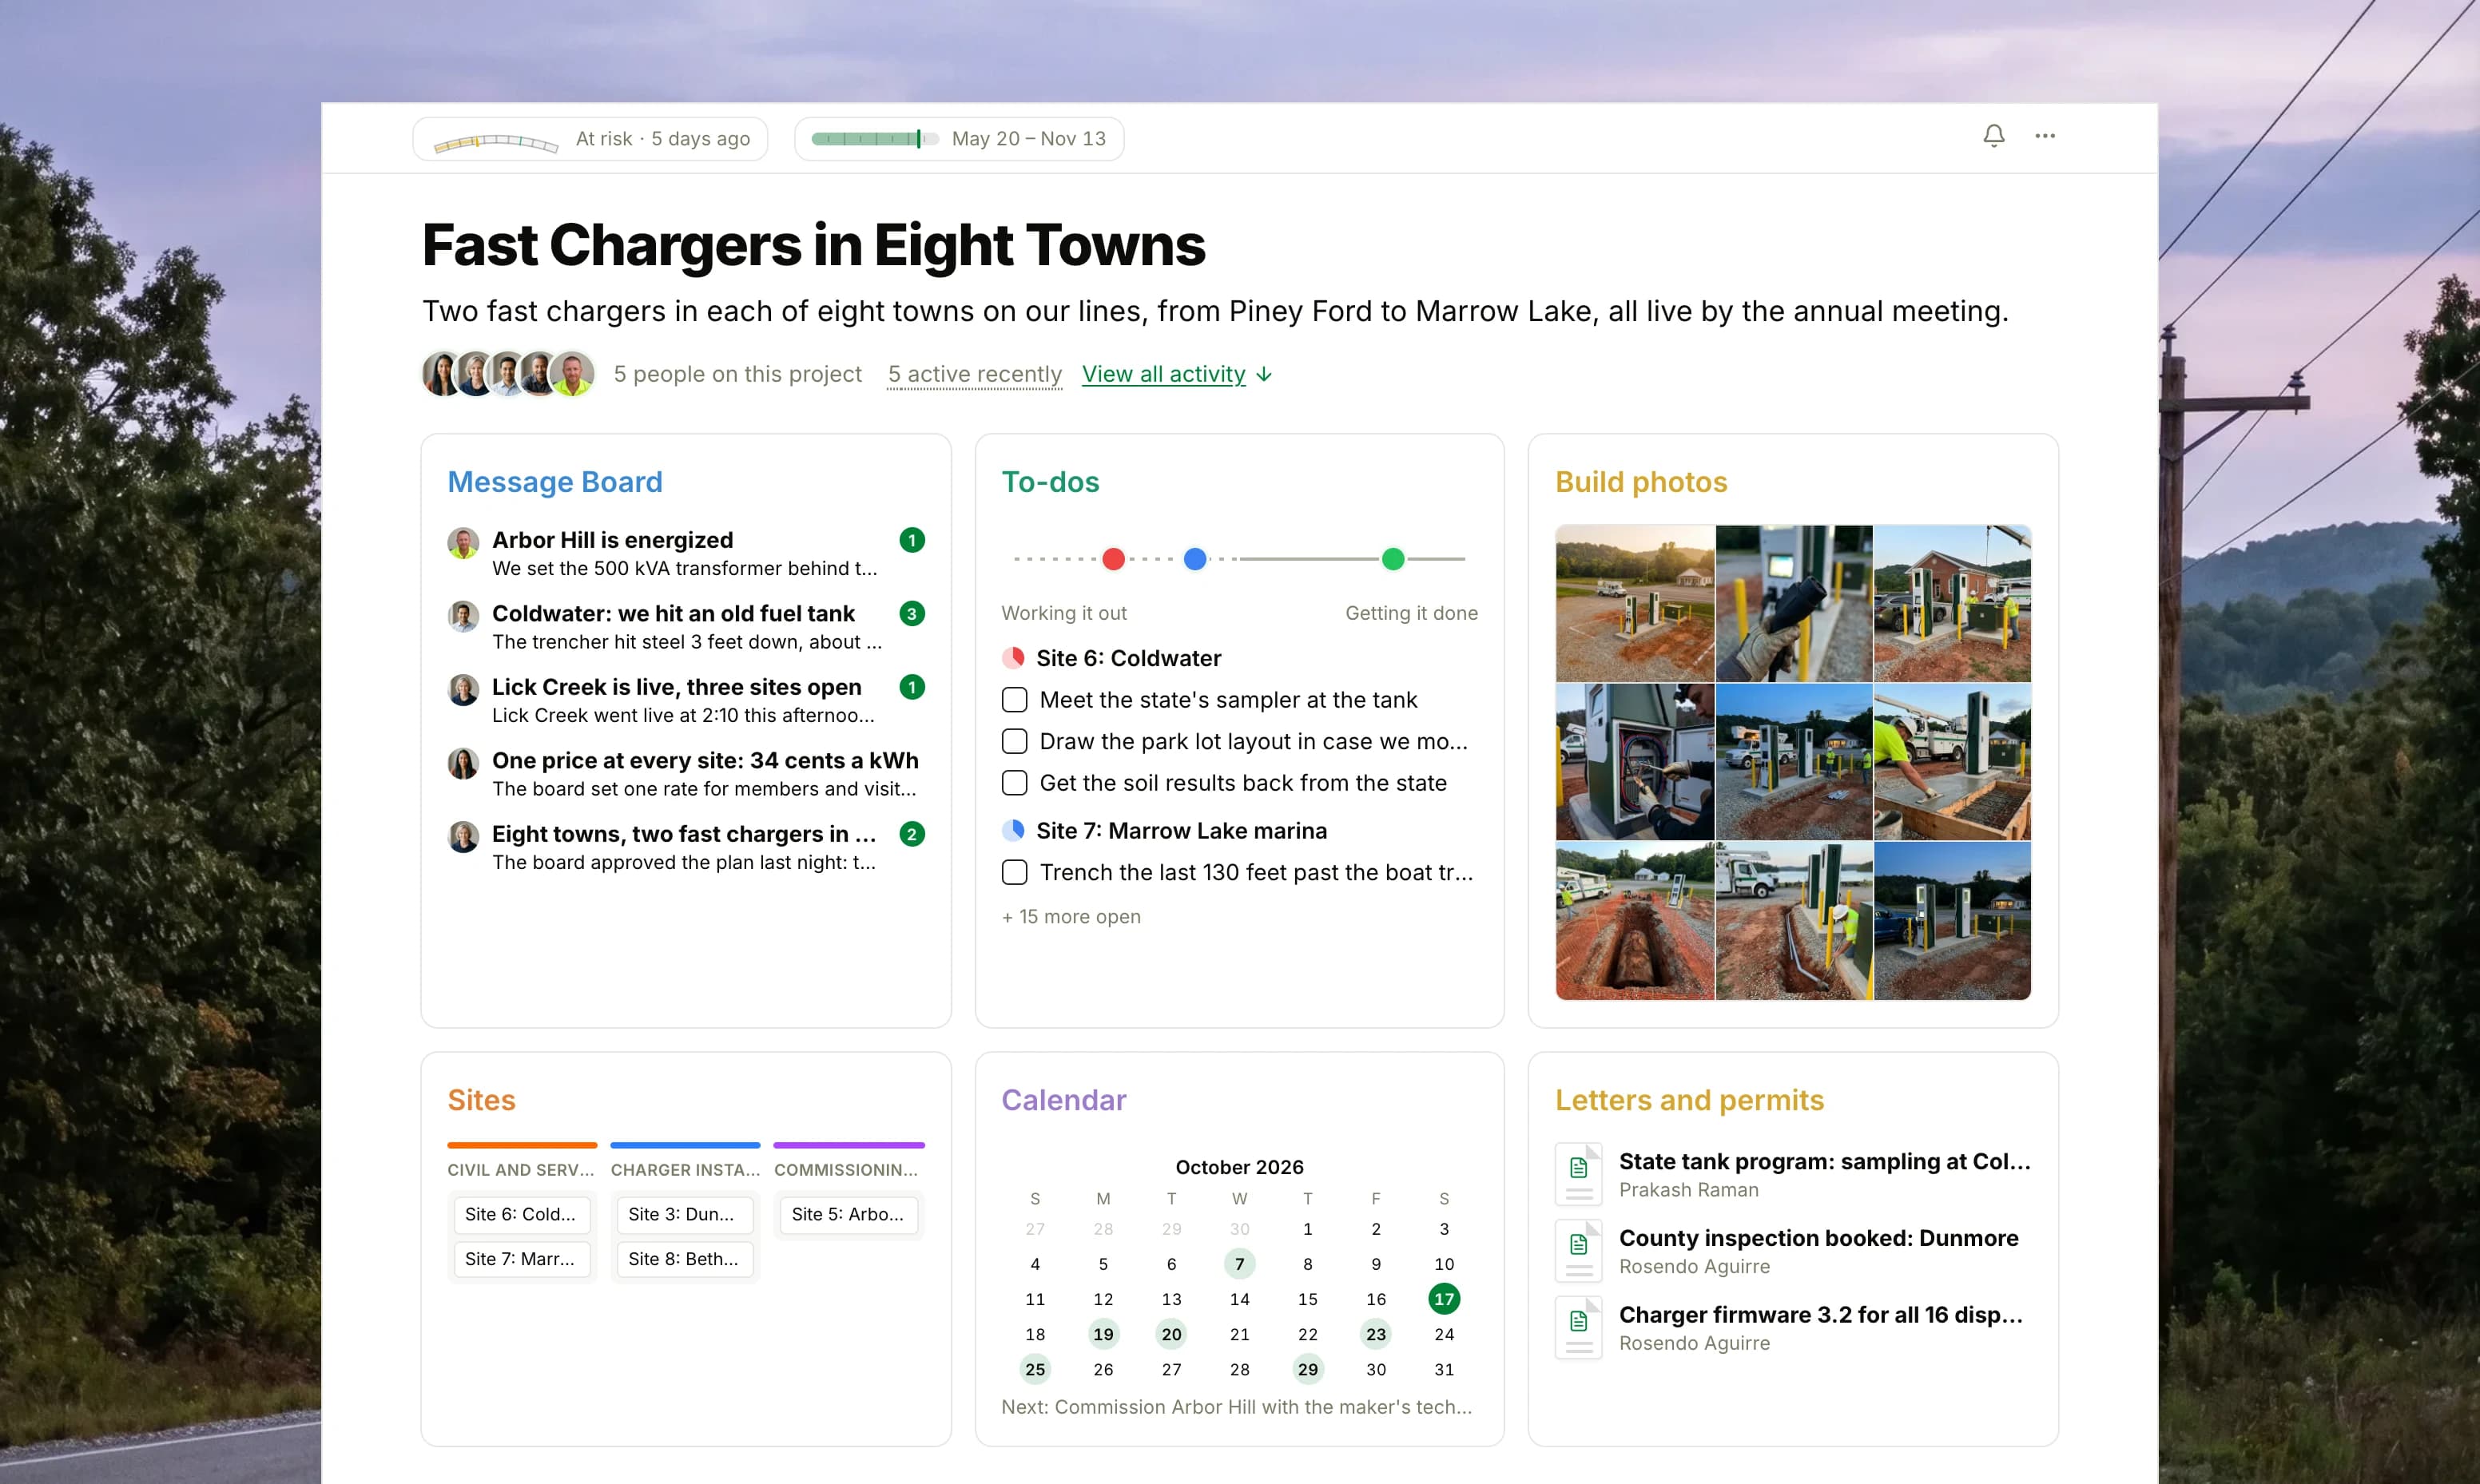2480x1484 pixels.
Task: Open Site 6: Coldwater to-do list
Action: pyautogui.click(x=1128, y=658)
